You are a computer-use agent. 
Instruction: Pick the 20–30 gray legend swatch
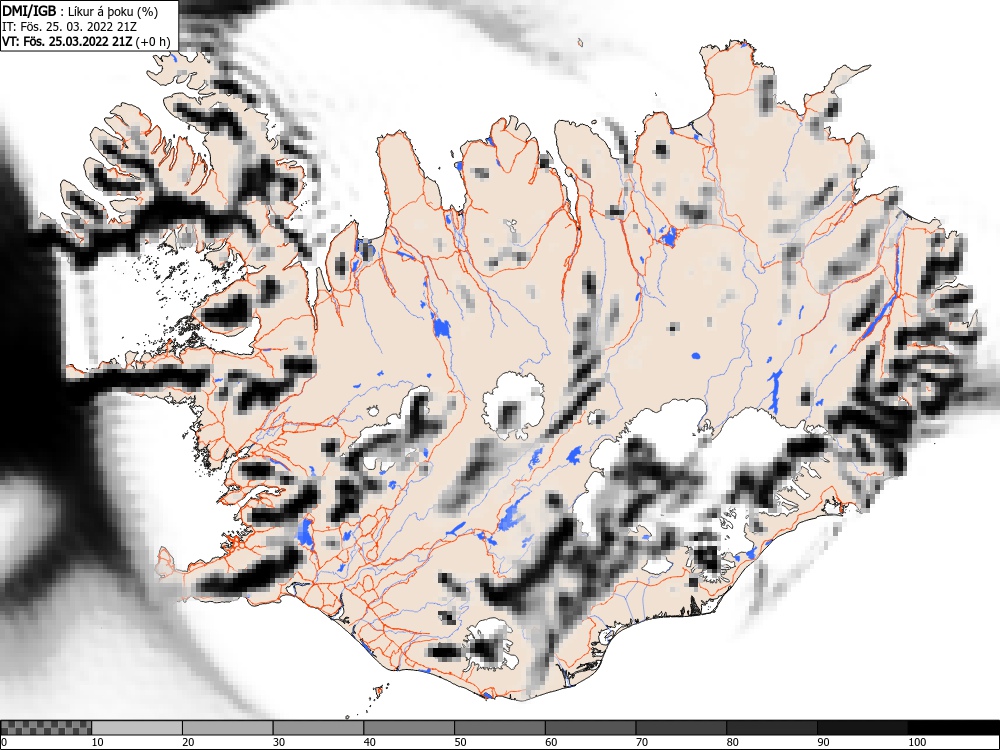coord(228,728)
